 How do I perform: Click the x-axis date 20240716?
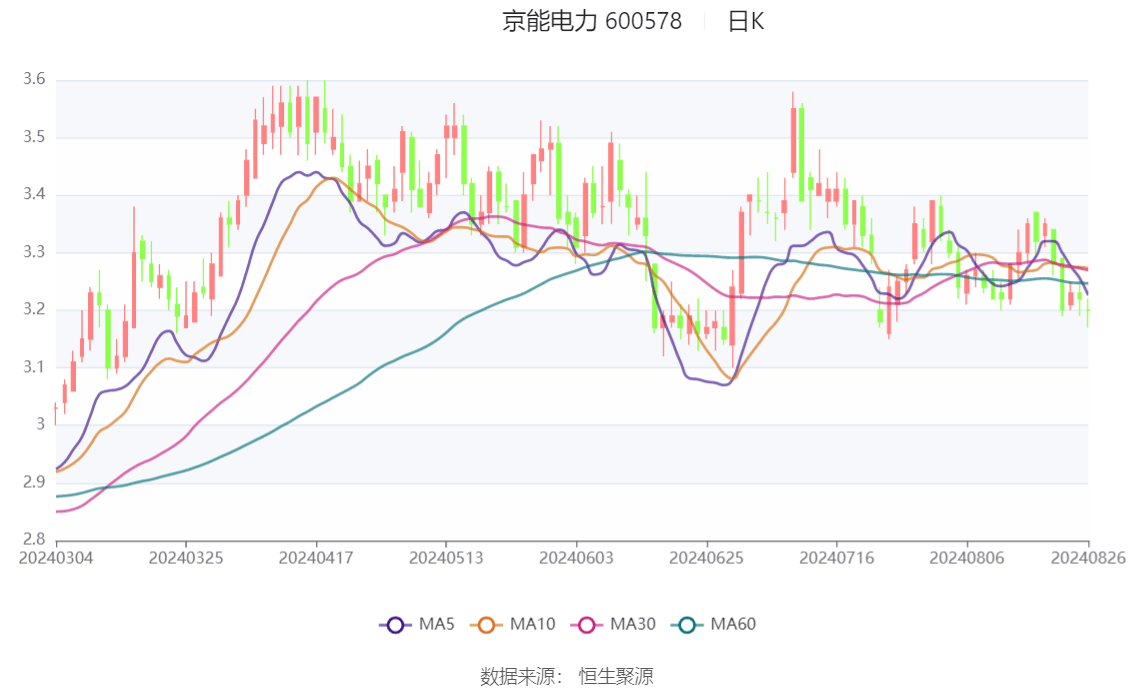[x=837, y=558]
